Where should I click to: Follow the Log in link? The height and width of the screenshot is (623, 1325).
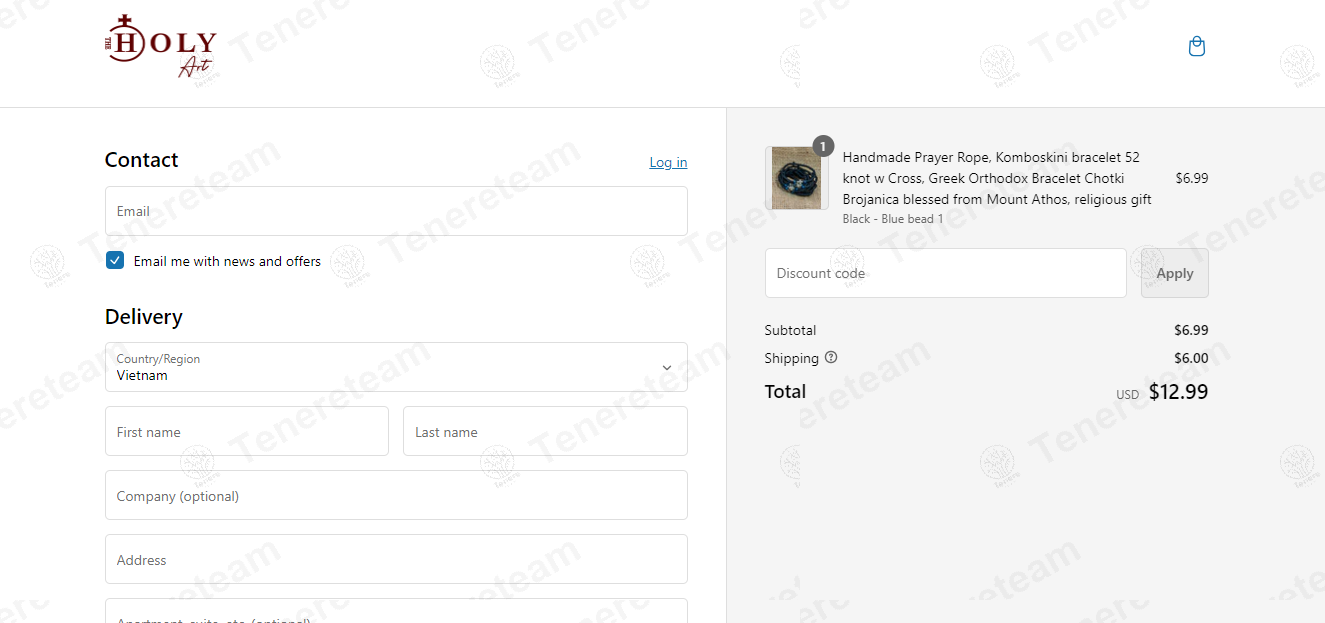click(x=668, y=162)
